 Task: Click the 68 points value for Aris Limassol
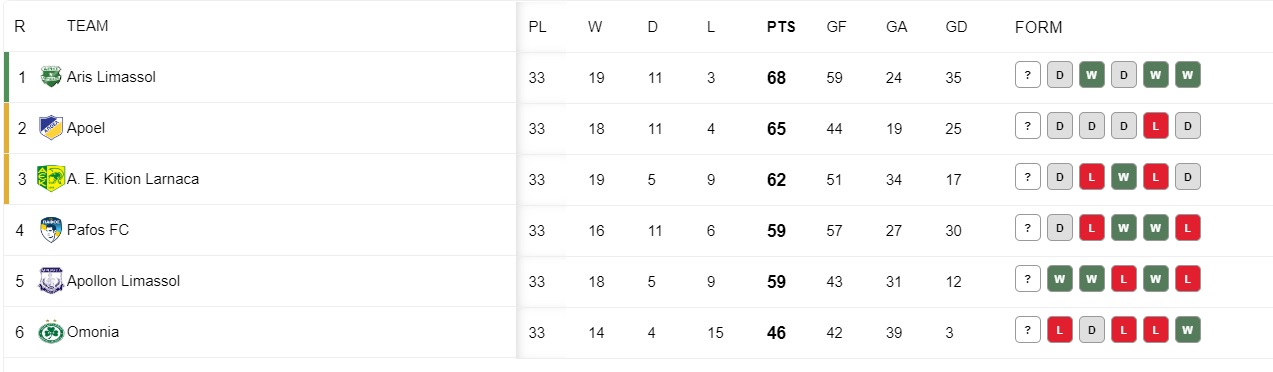776,78
